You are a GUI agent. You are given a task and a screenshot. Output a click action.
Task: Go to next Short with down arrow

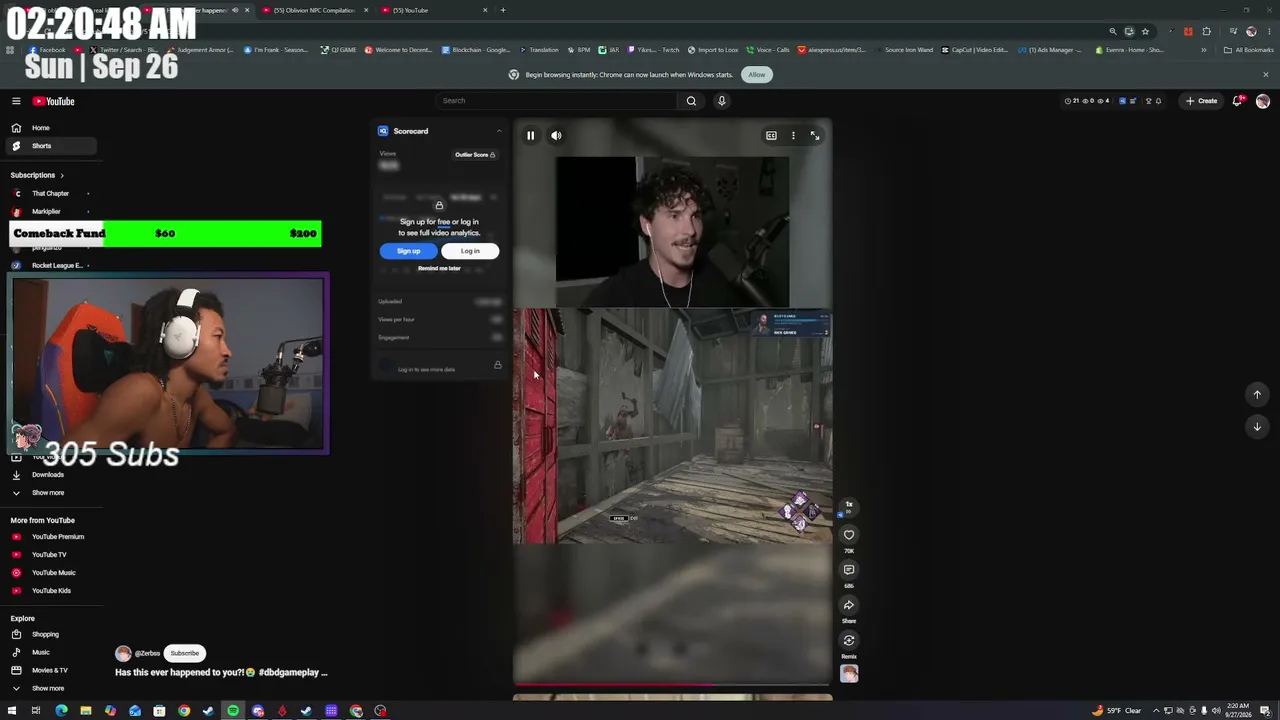(1257, 426)
